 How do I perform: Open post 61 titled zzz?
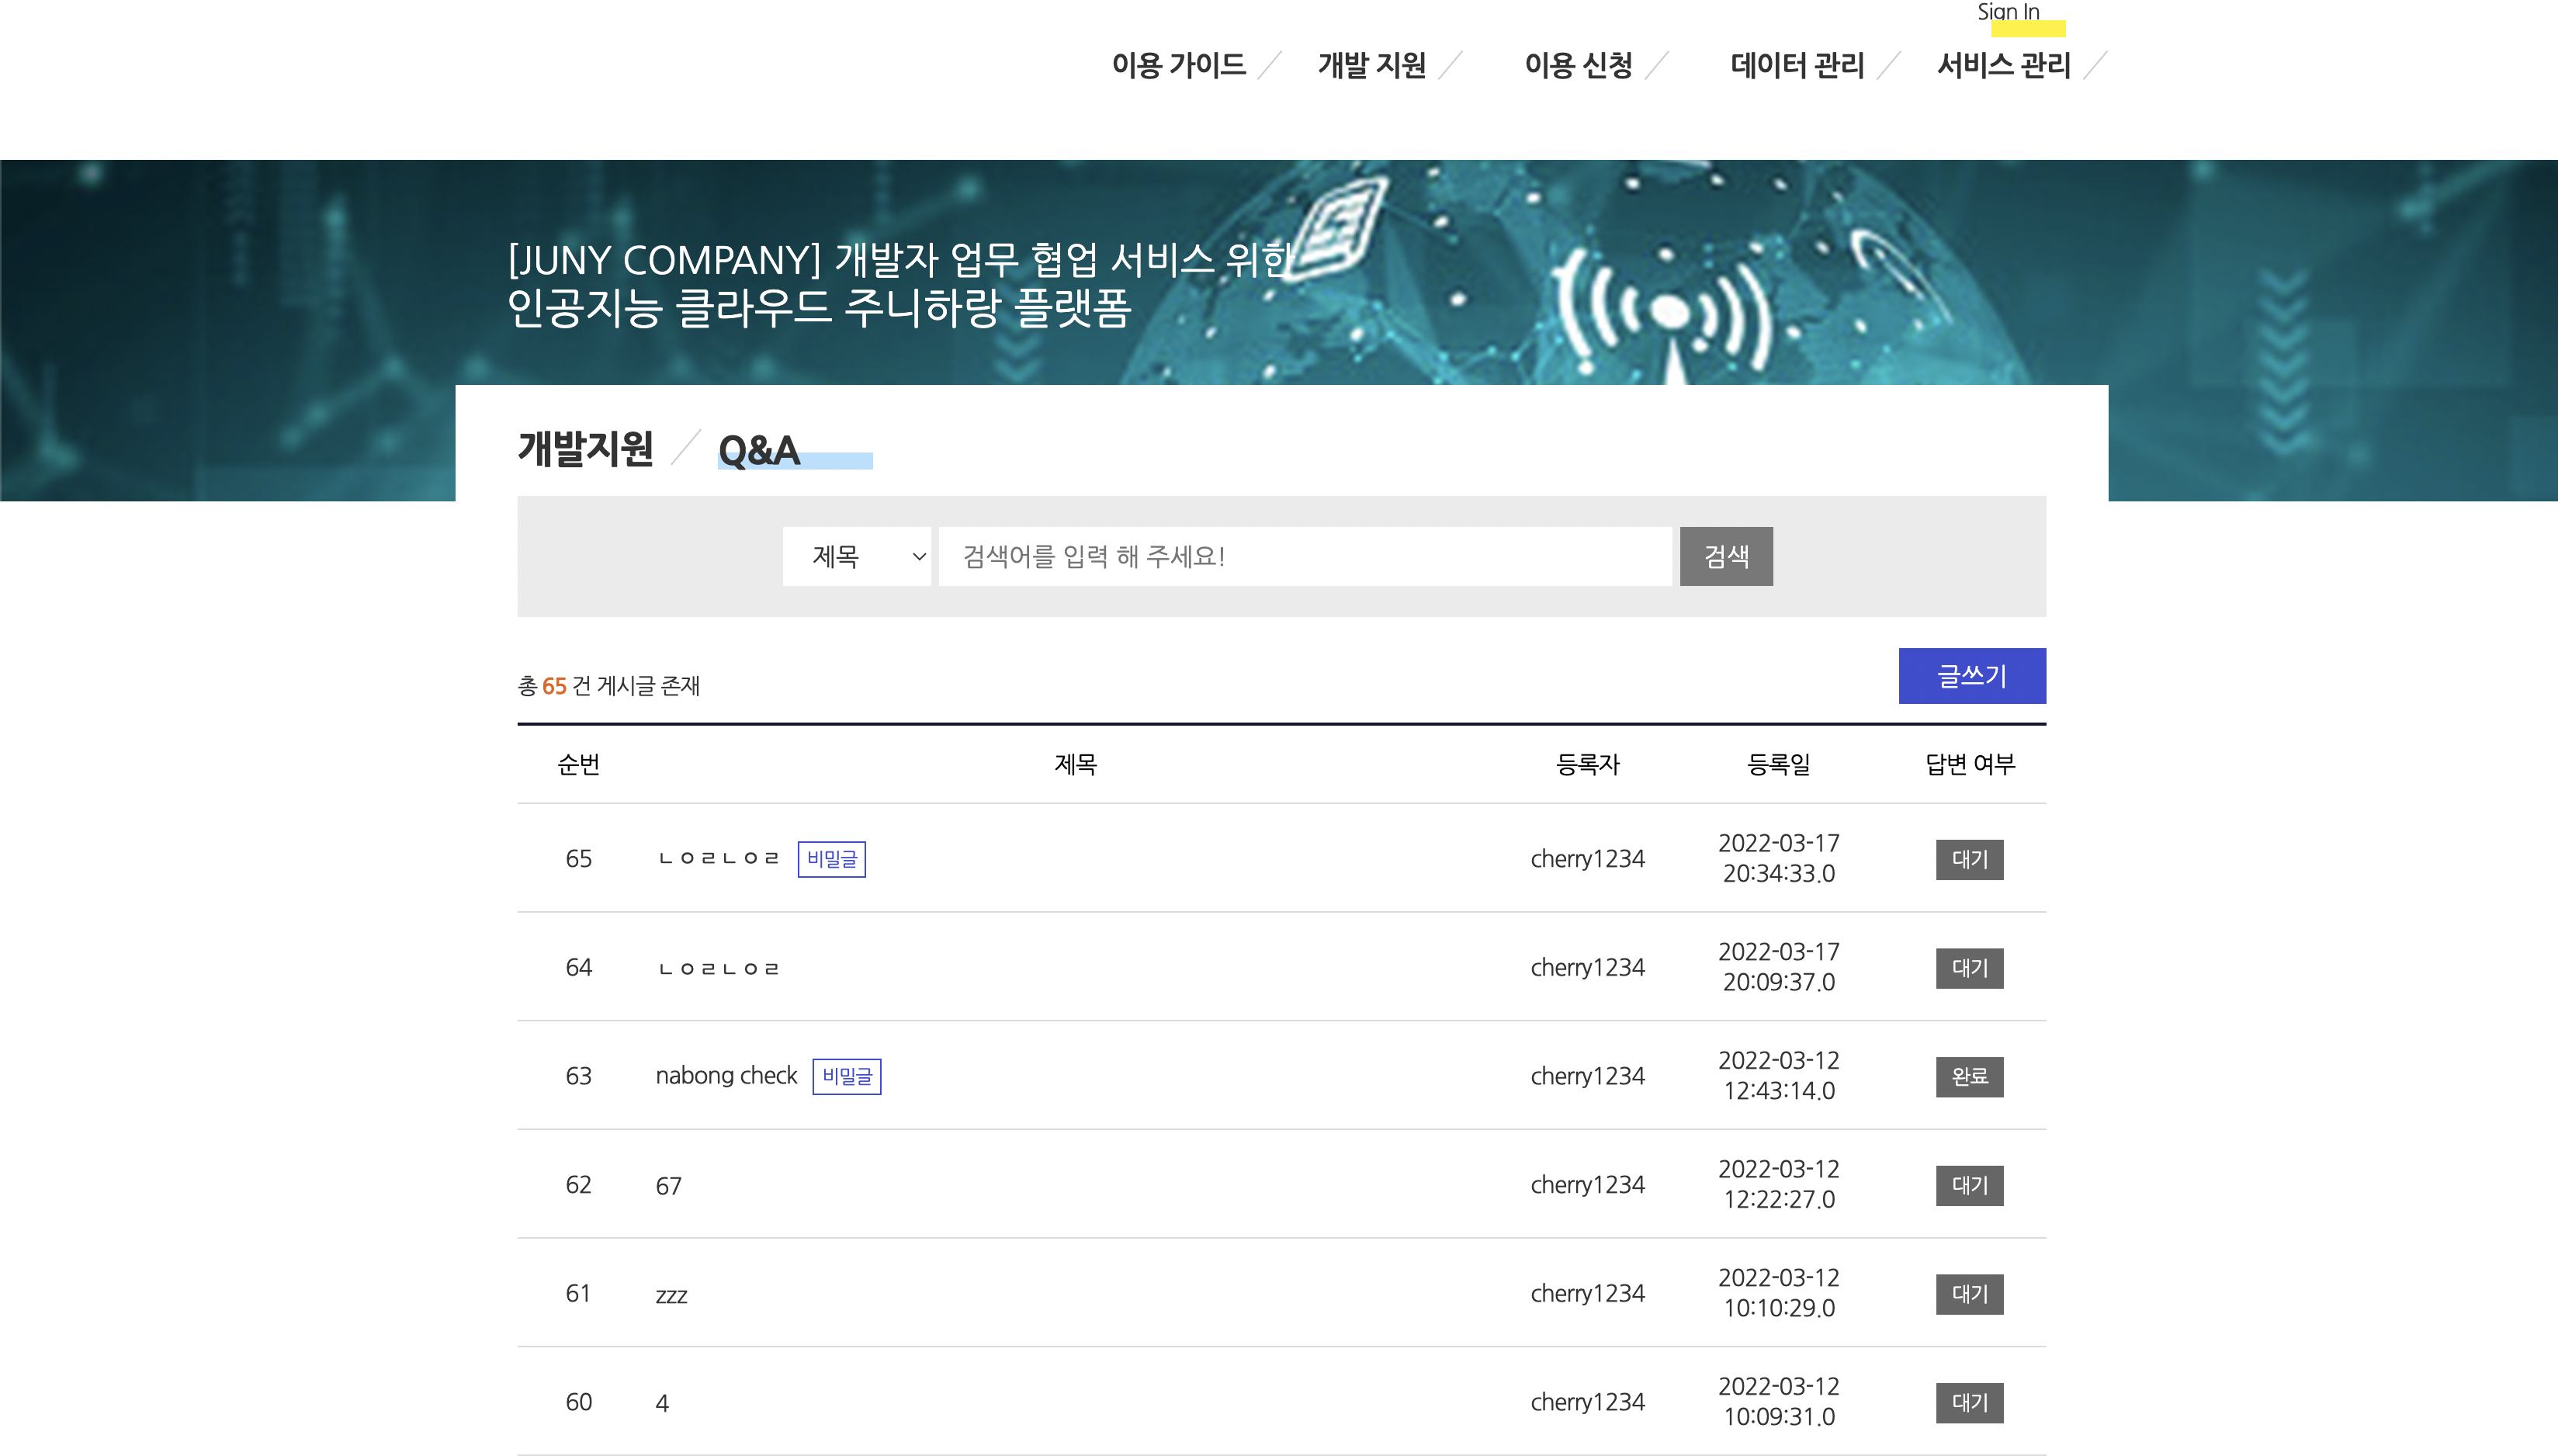tap(671, 1295)
